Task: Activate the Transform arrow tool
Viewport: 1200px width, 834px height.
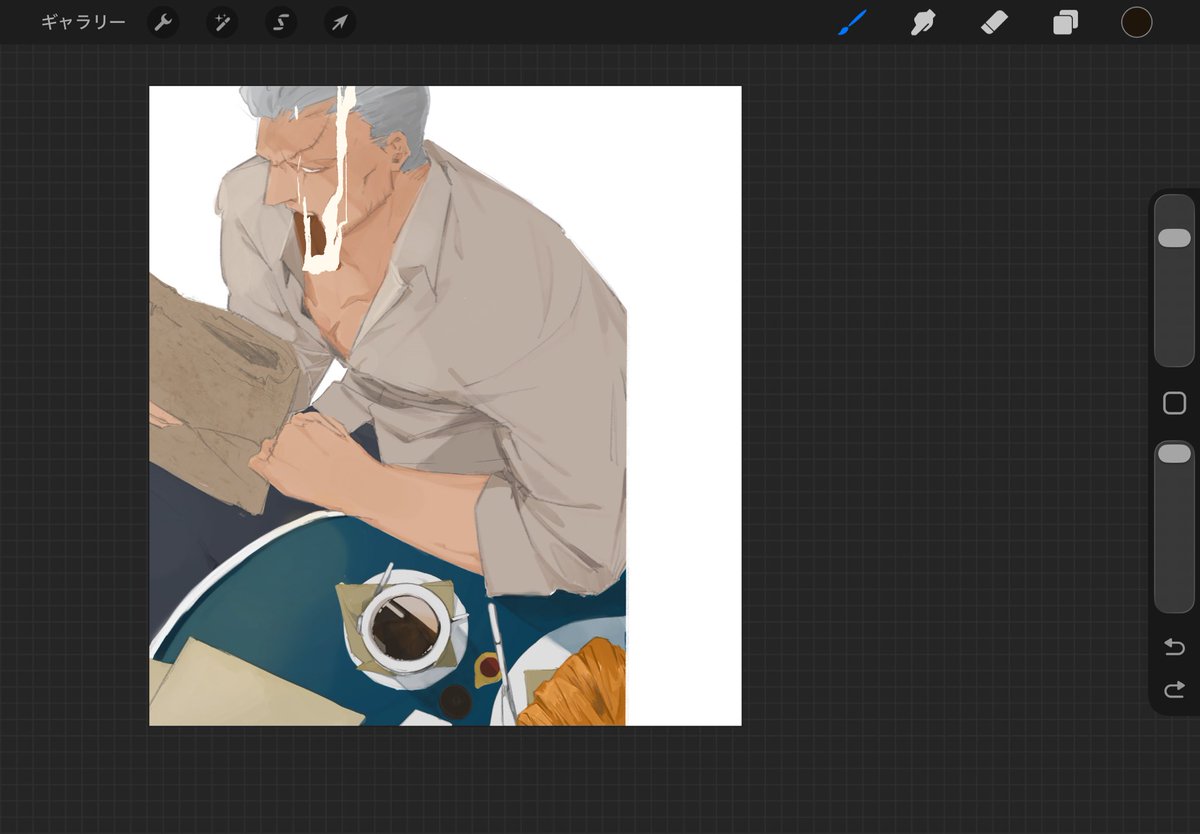Action: click(340, 22)
